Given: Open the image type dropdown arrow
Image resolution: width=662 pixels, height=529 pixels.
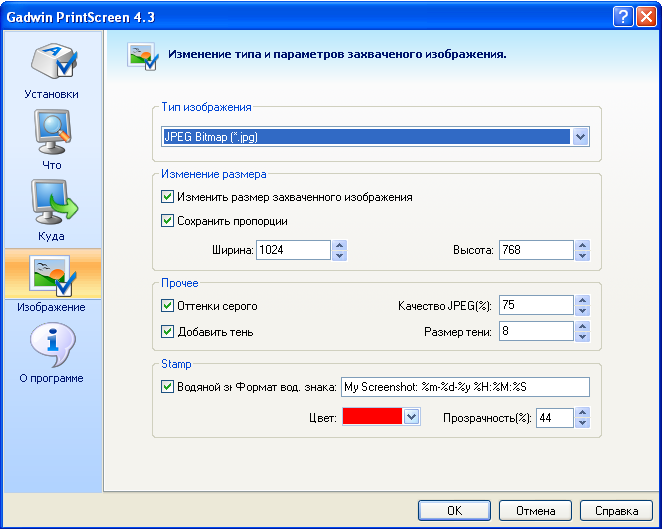Looking at the screenshot, I should coord(581,137).
